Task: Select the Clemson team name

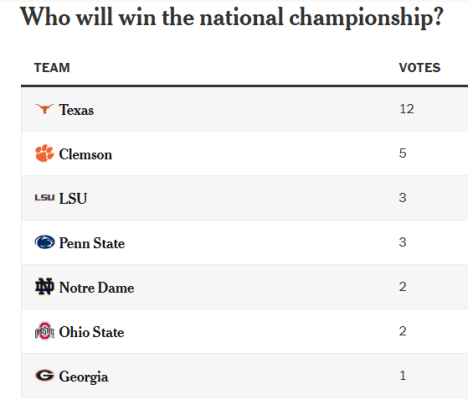Action: (x=85, y=154)
